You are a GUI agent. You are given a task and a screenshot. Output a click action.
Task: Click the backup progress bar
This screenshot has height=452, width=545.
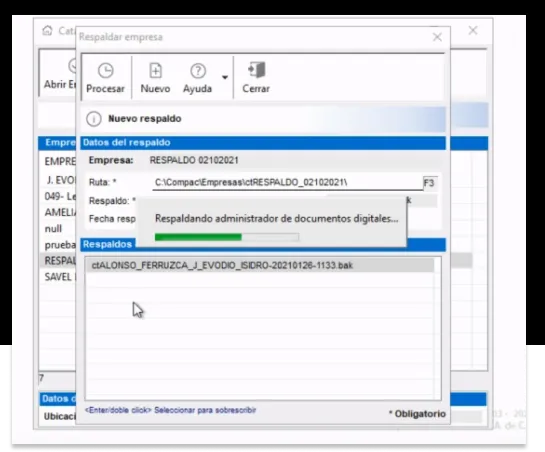[227, 237]
